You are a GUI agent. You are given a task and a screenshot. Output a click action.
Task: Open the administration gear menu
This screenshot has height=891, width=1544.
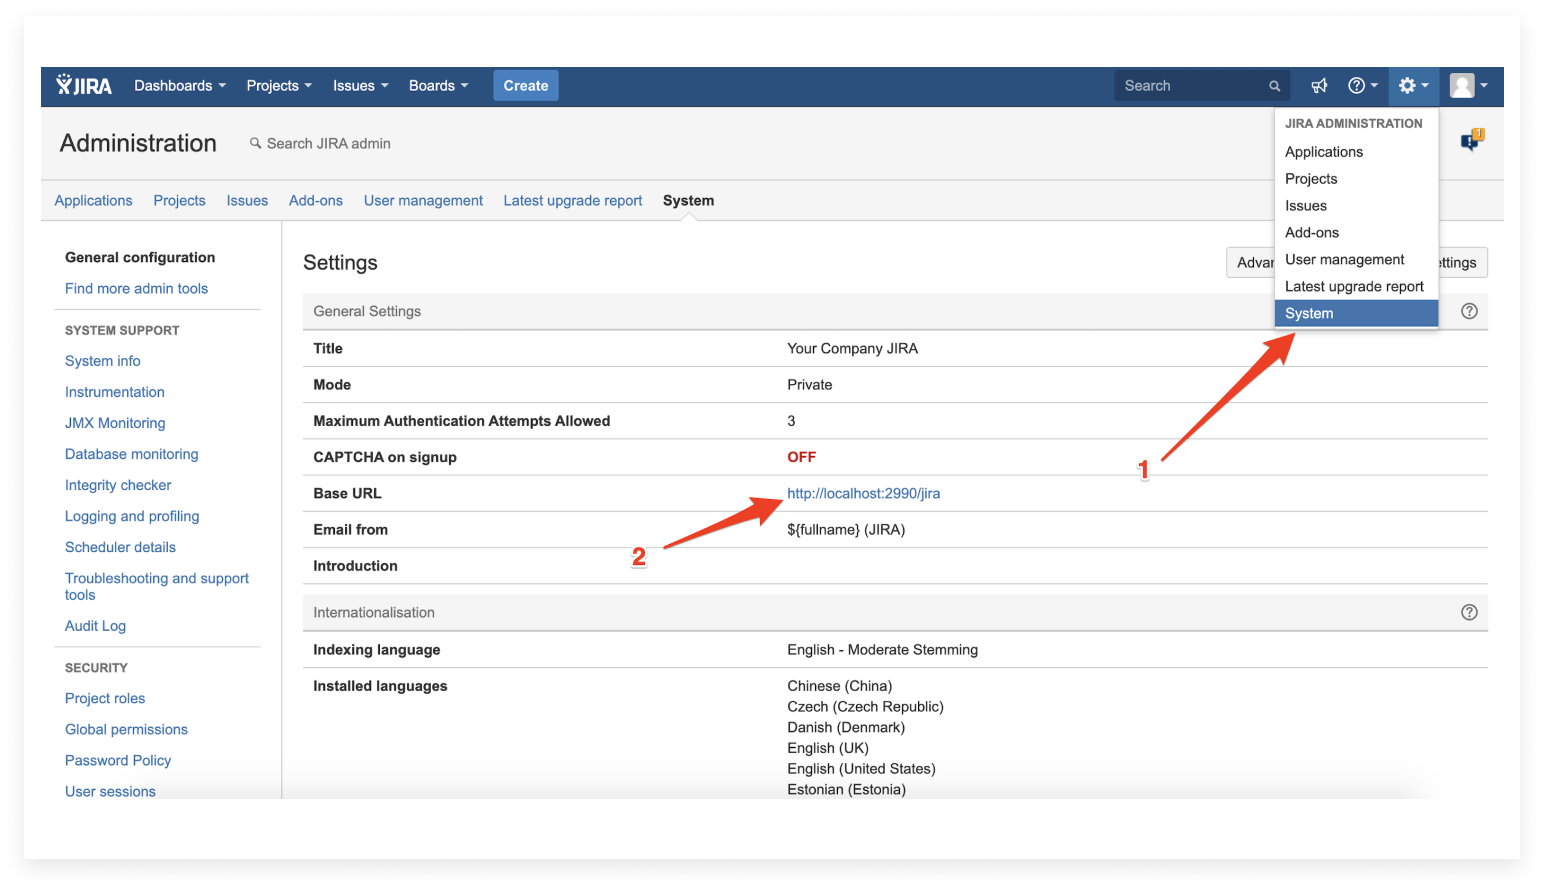[x=1413, y=86]
